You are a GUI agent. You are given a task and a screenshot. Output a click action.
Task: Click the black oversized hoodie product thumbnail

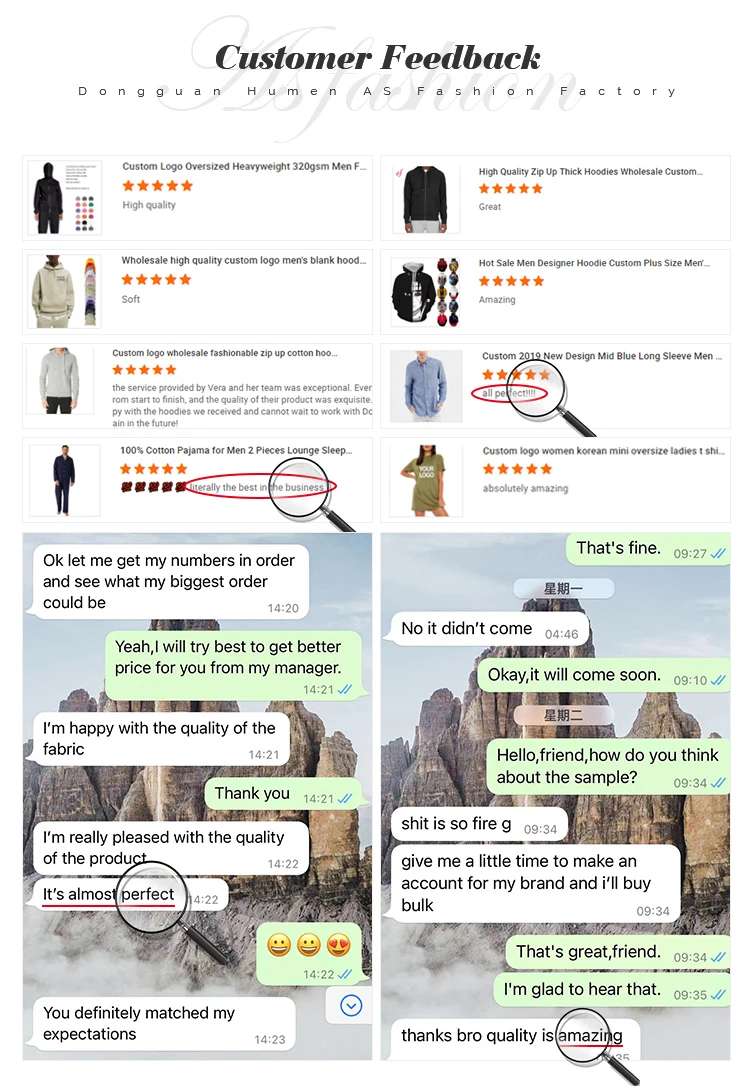pos(64,197)
